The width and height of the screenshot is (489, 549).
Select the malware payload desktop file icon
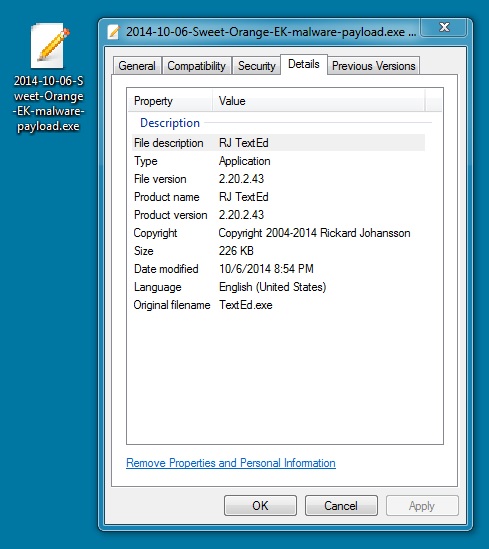48,46
